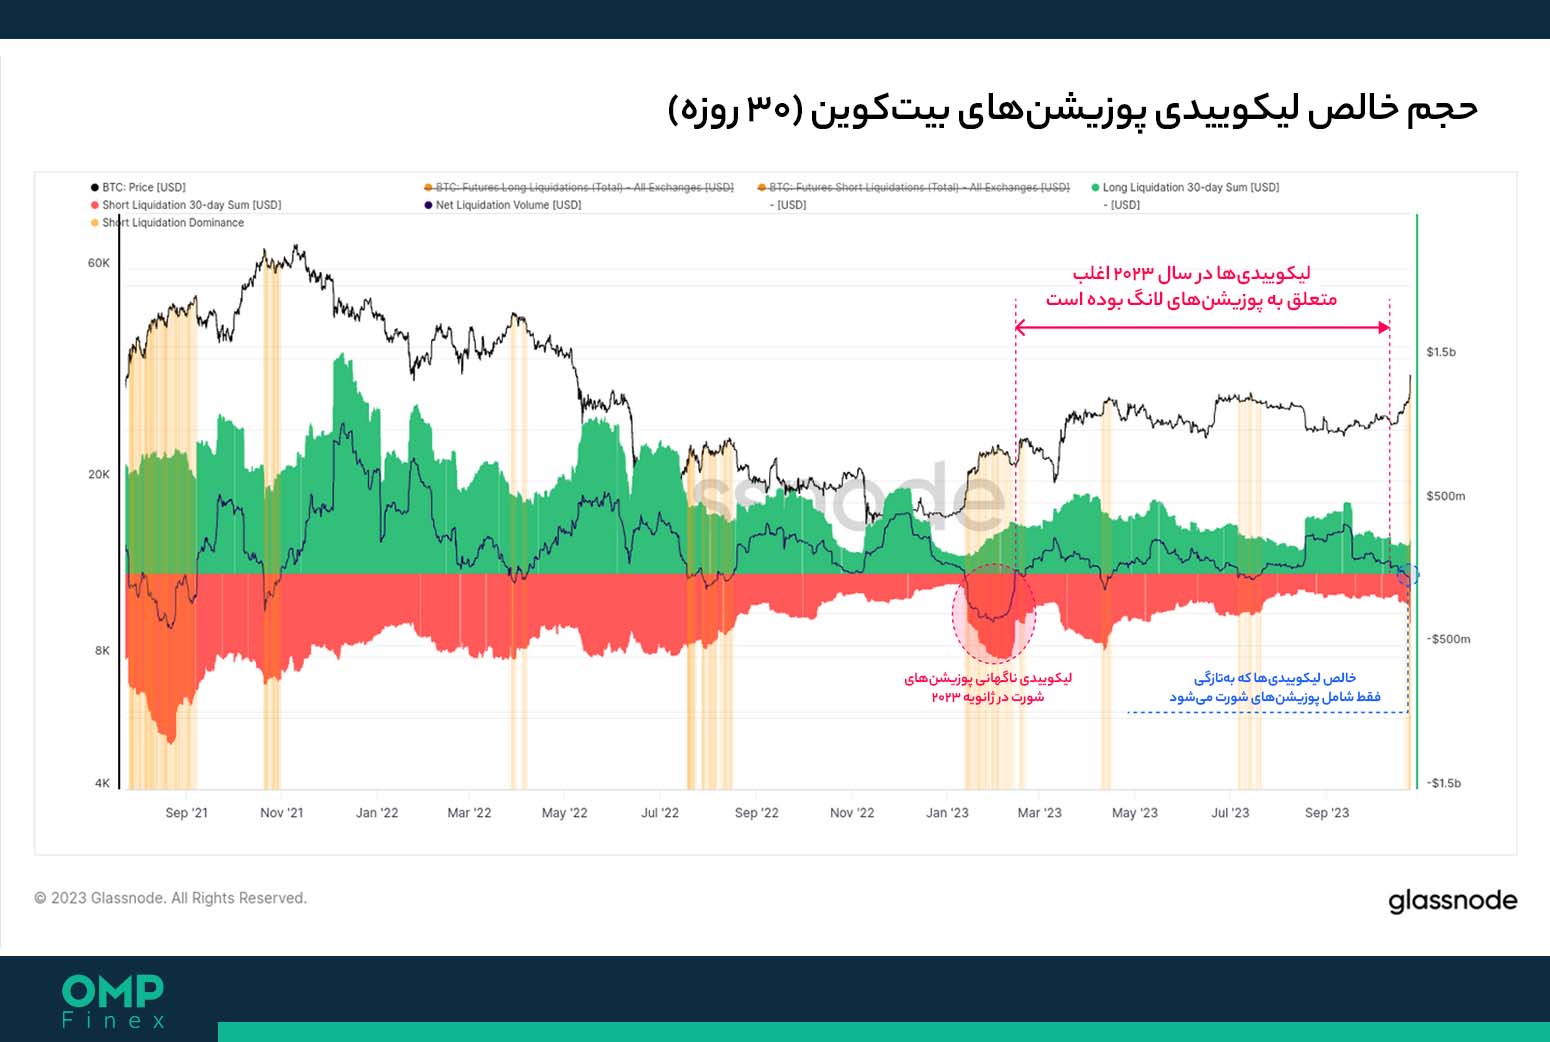The height and width of the screenshot is (1042, 1550).
Task: Select the Jul '22 x-axis label
Action: [x=659, y=813]
